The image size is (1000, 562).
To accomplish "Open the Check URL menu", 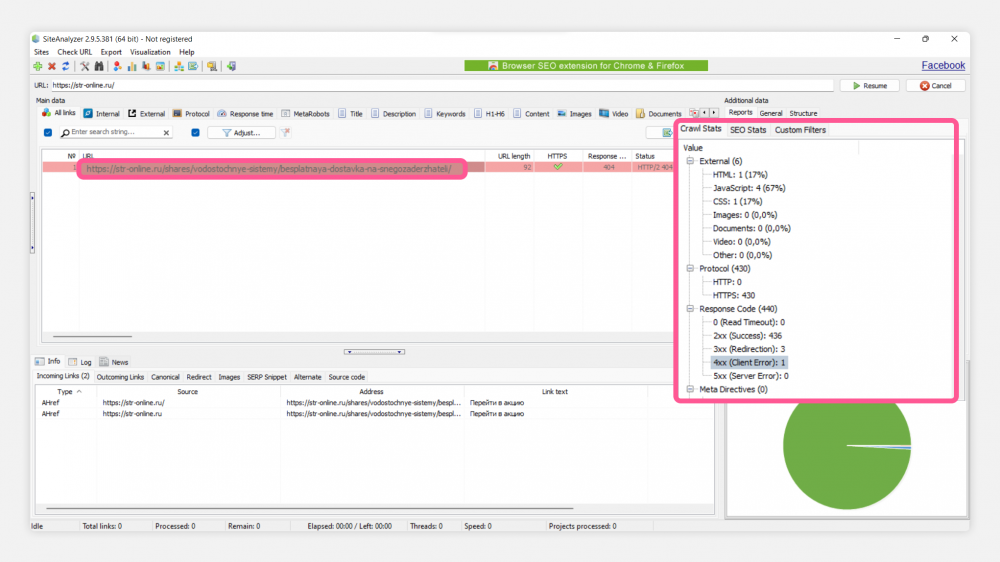I will 75,52.
